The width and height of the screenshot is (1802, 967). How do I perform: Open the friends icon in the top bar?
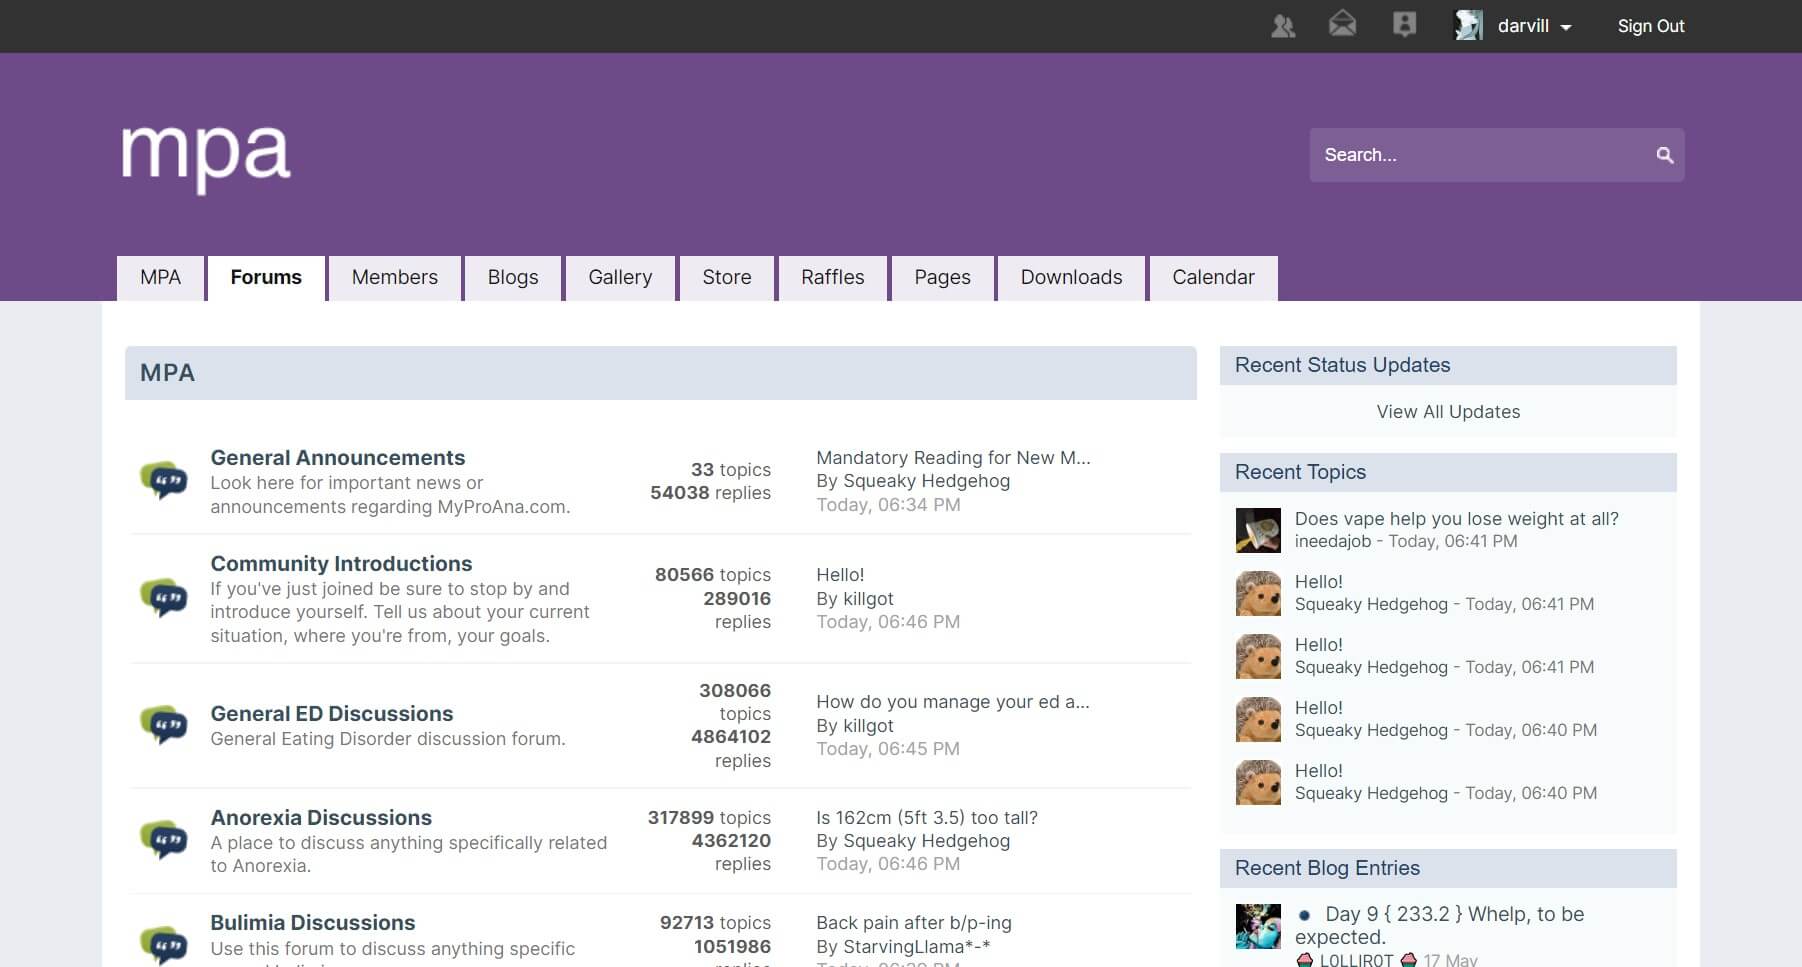pyautogui.click(x=1283, y=26)
